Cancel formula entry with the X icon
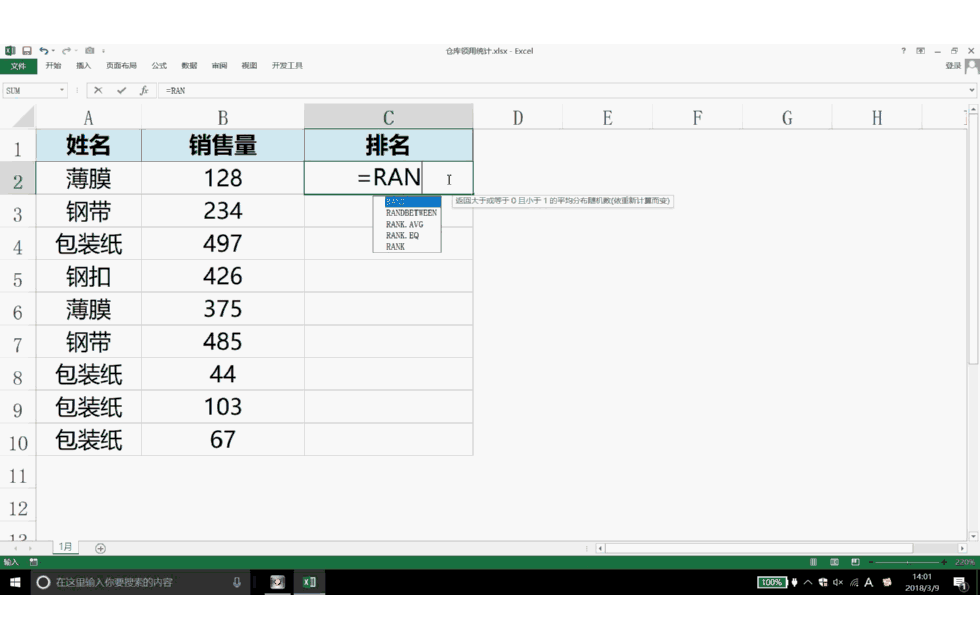 coord(98,90)
